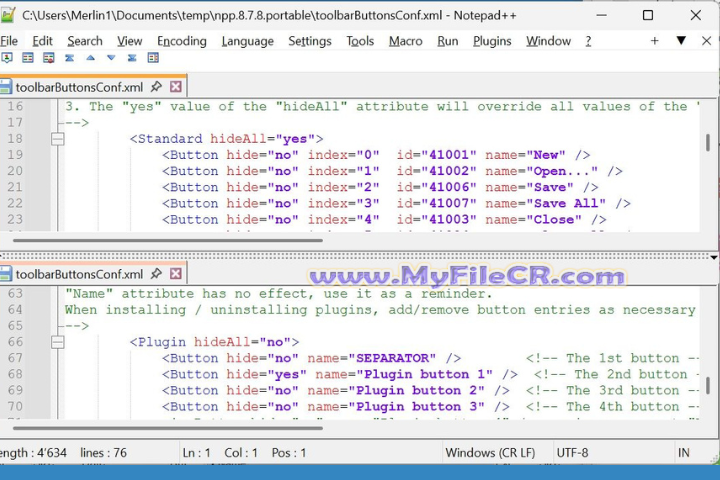
Task: Click the Notepad++ app icon in the title bar
Action: (x=7, y=15)
